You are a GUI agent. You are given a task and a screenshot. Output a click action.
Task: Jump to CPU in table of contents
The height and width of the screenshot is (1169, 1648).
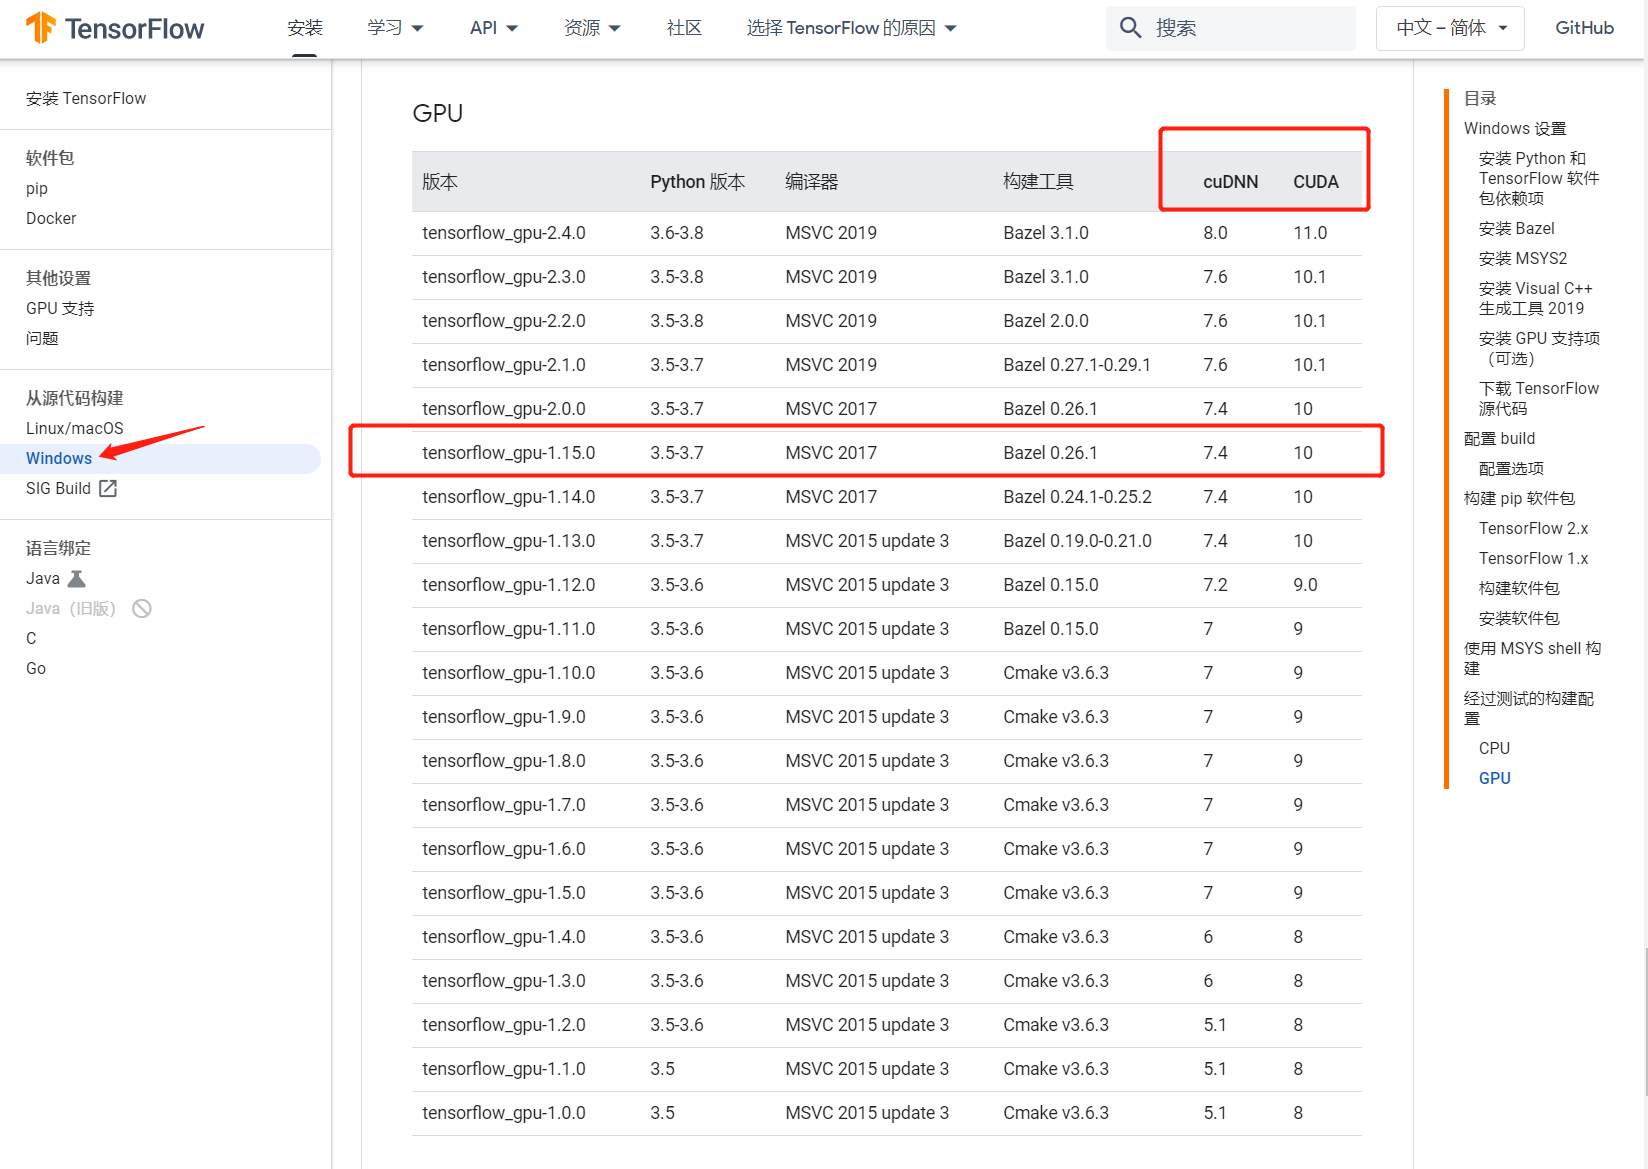click(x=1494, y=748)
